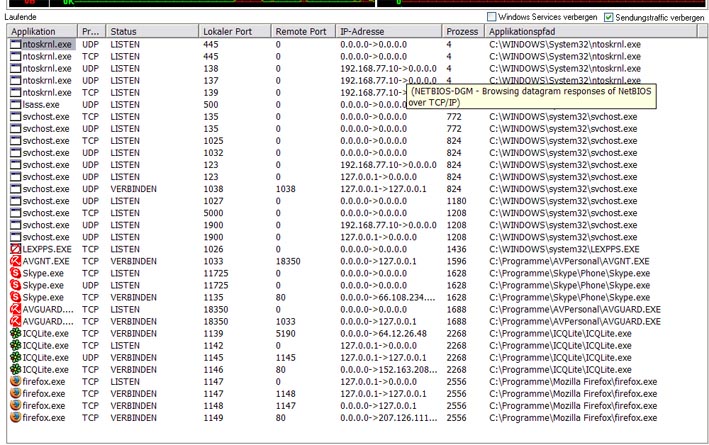Click IP address 0.0.0.0->152.163.208...
The width and height of the screenshot is (709, 445).
pos(389,369)
